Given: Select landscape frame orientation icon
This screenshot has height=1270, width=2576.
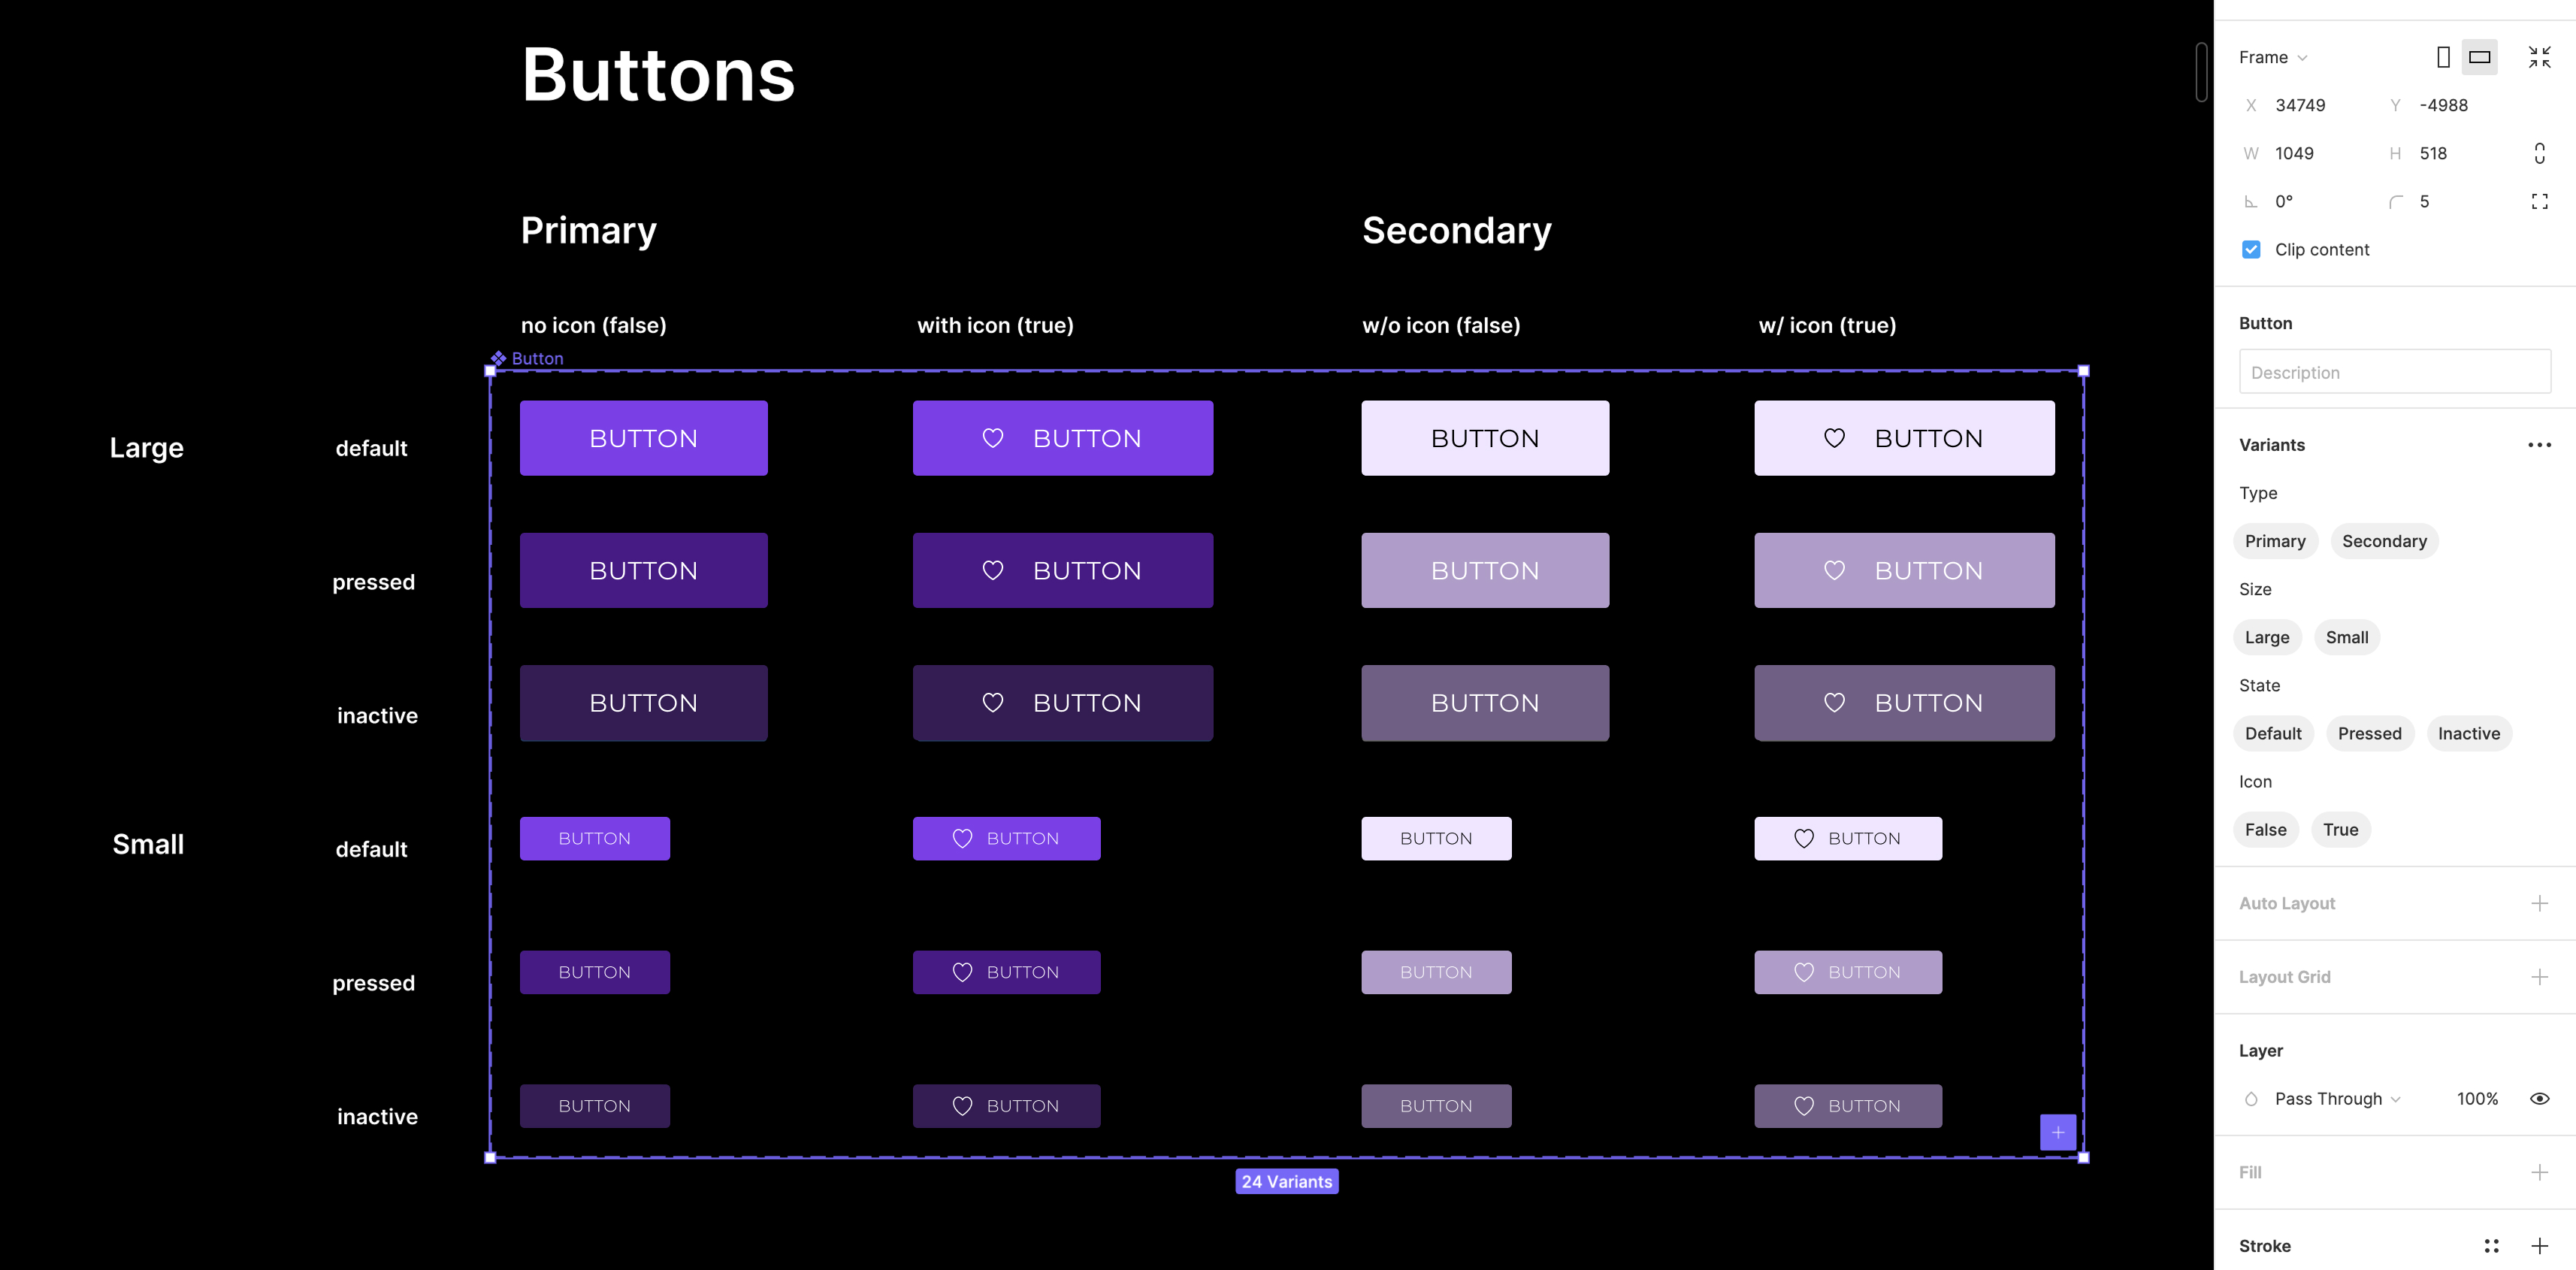Looking at the screenshot, I should [x=2480, y=57].
